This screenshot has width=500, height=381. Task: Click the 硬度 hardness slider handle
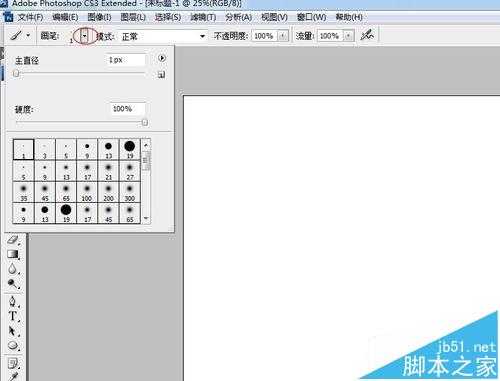145,122
